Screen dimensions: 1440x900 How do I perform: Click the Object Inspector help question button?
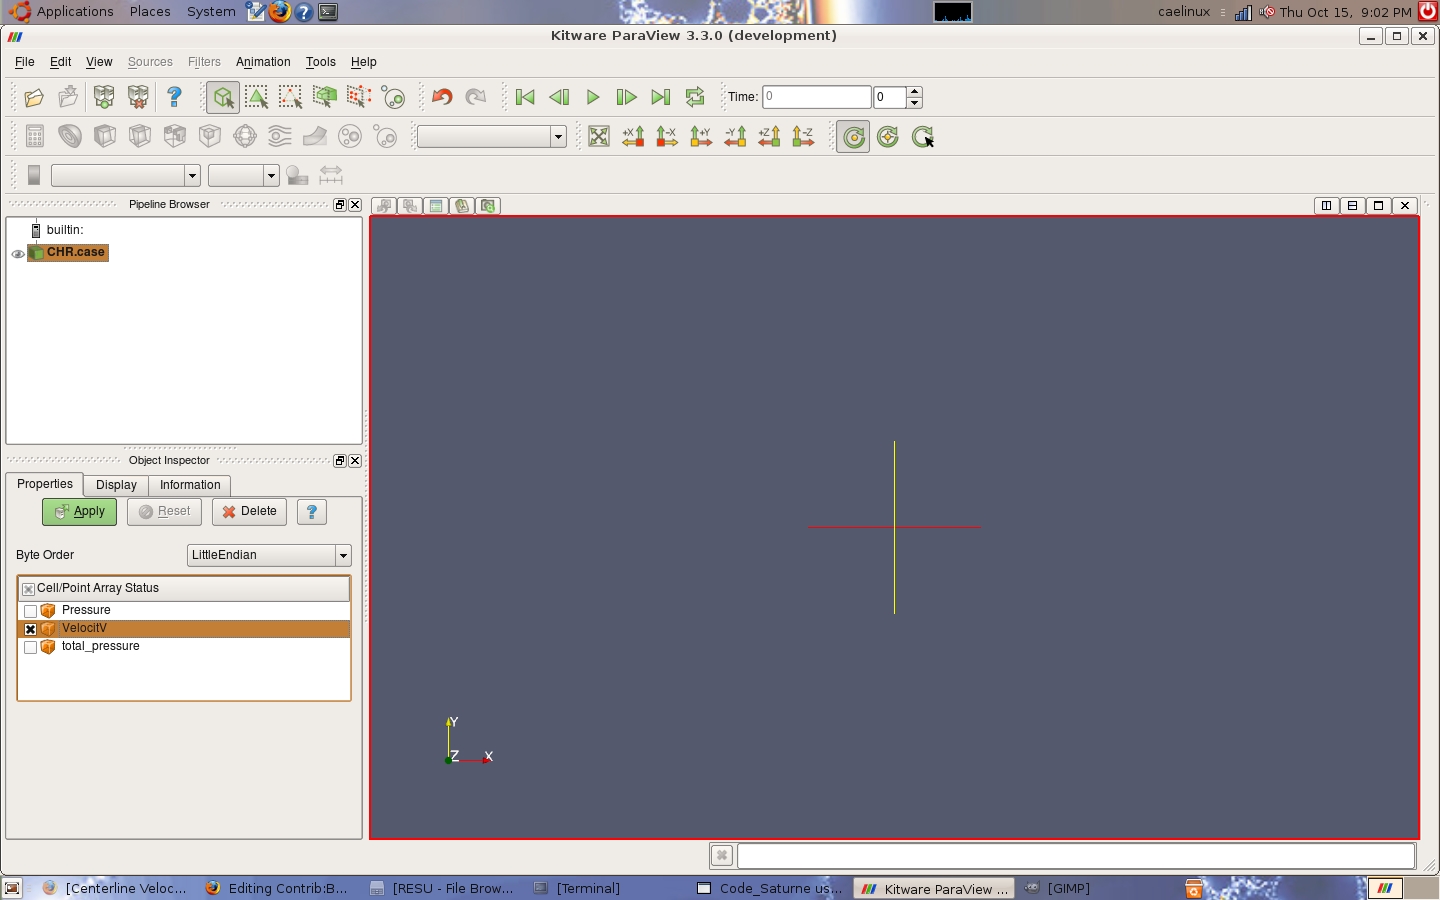point(312,512)
